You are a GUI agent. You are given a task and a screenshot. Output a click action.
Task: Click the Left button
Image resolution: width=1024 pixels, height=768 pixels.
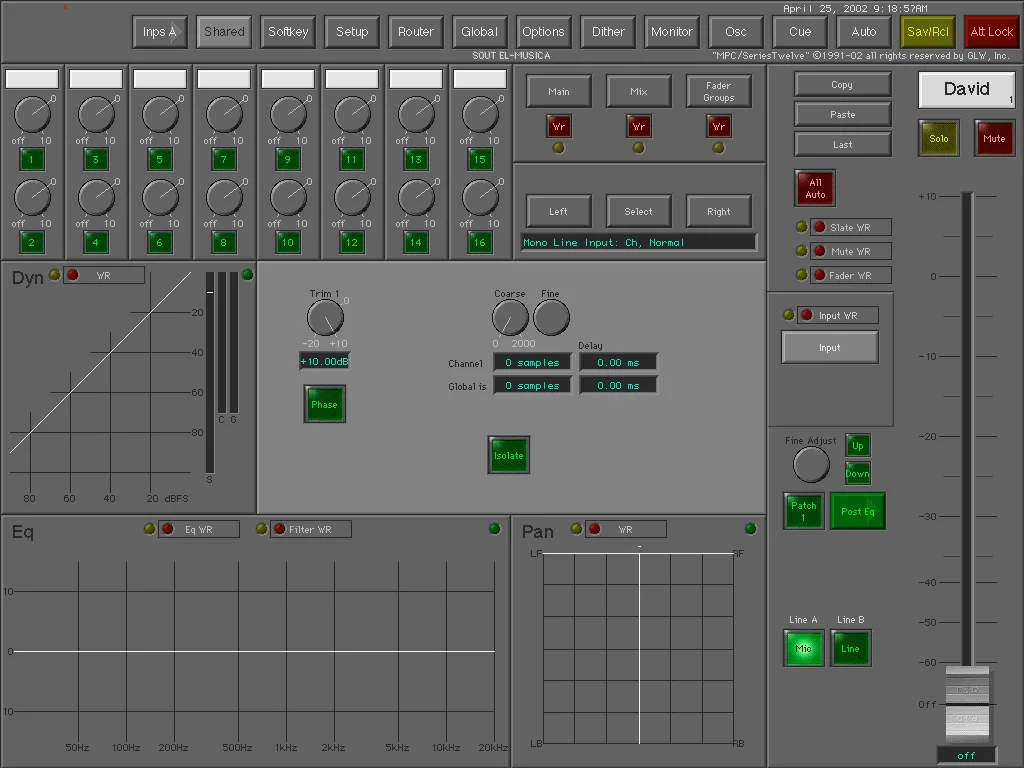click(x=559, y=212)
